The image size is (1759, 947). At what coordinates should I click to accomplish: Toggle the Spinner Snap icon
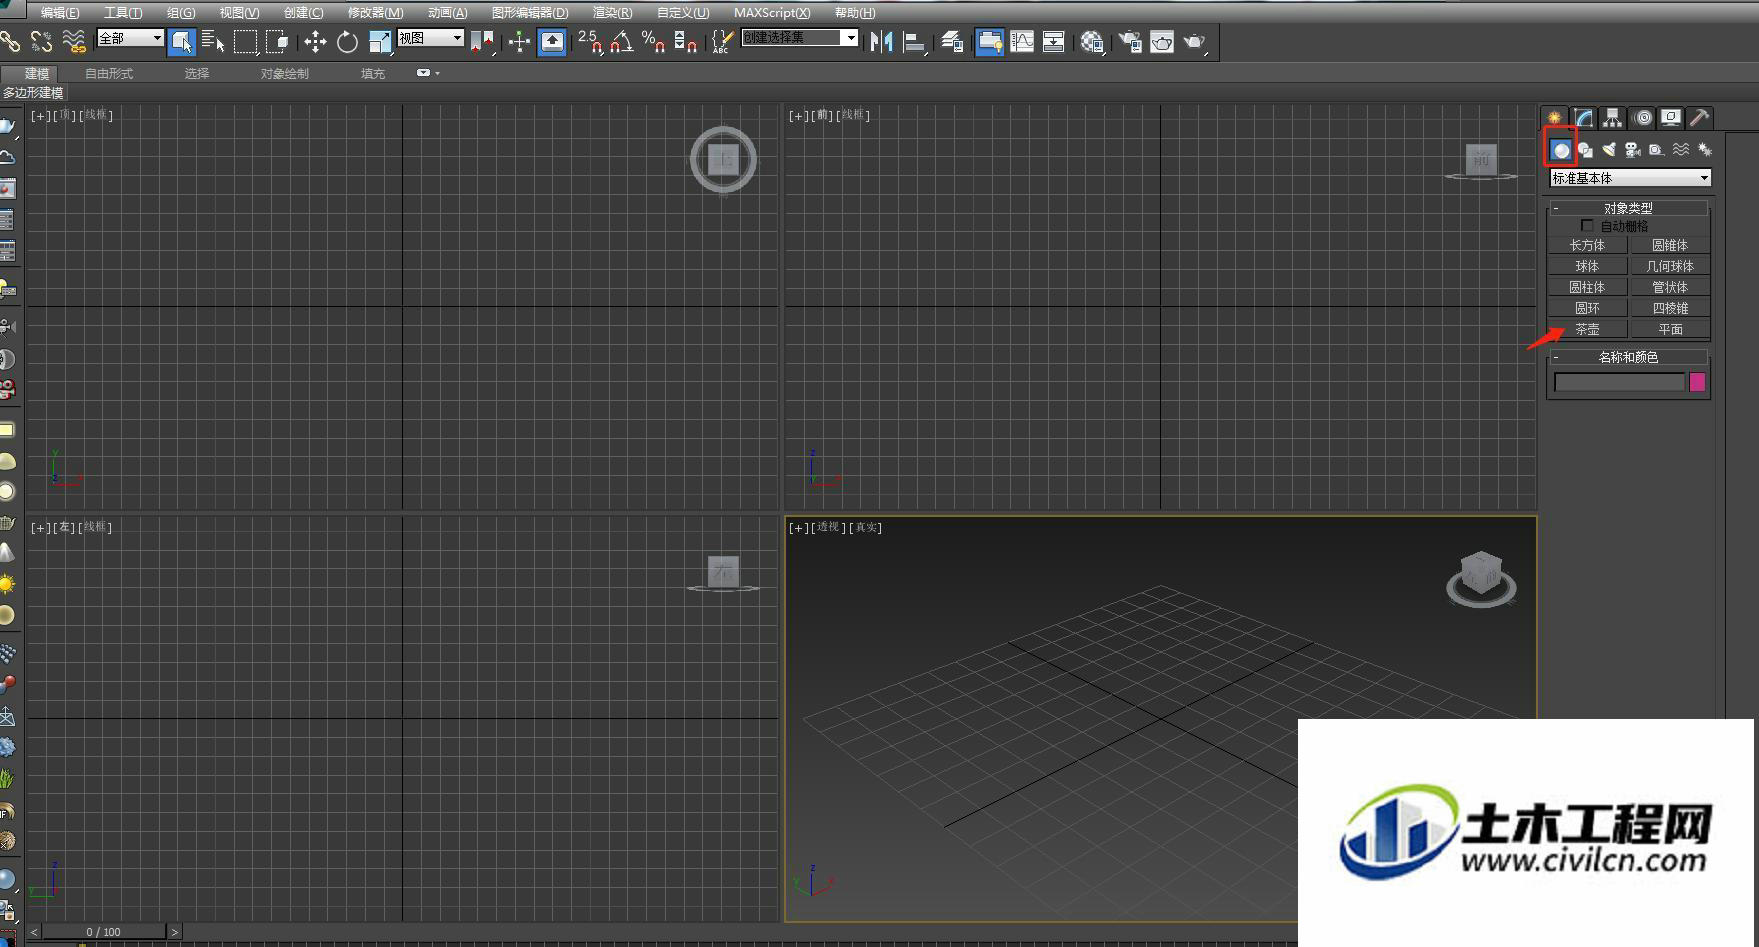[x=686, y=41]
